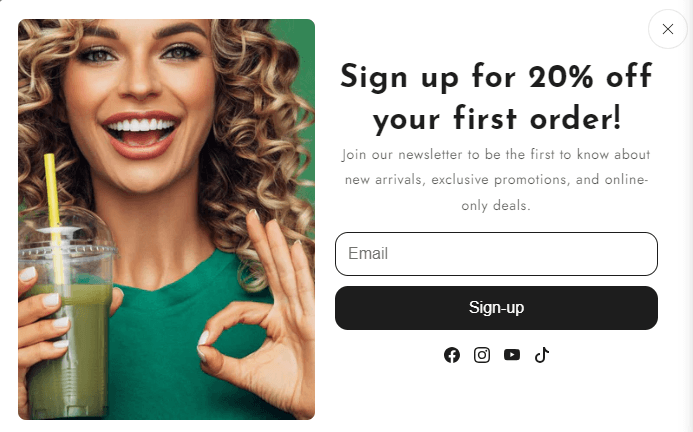The image size is (693, 432).
Task: Select the promo photo of woman
Action: click(166, 219)
